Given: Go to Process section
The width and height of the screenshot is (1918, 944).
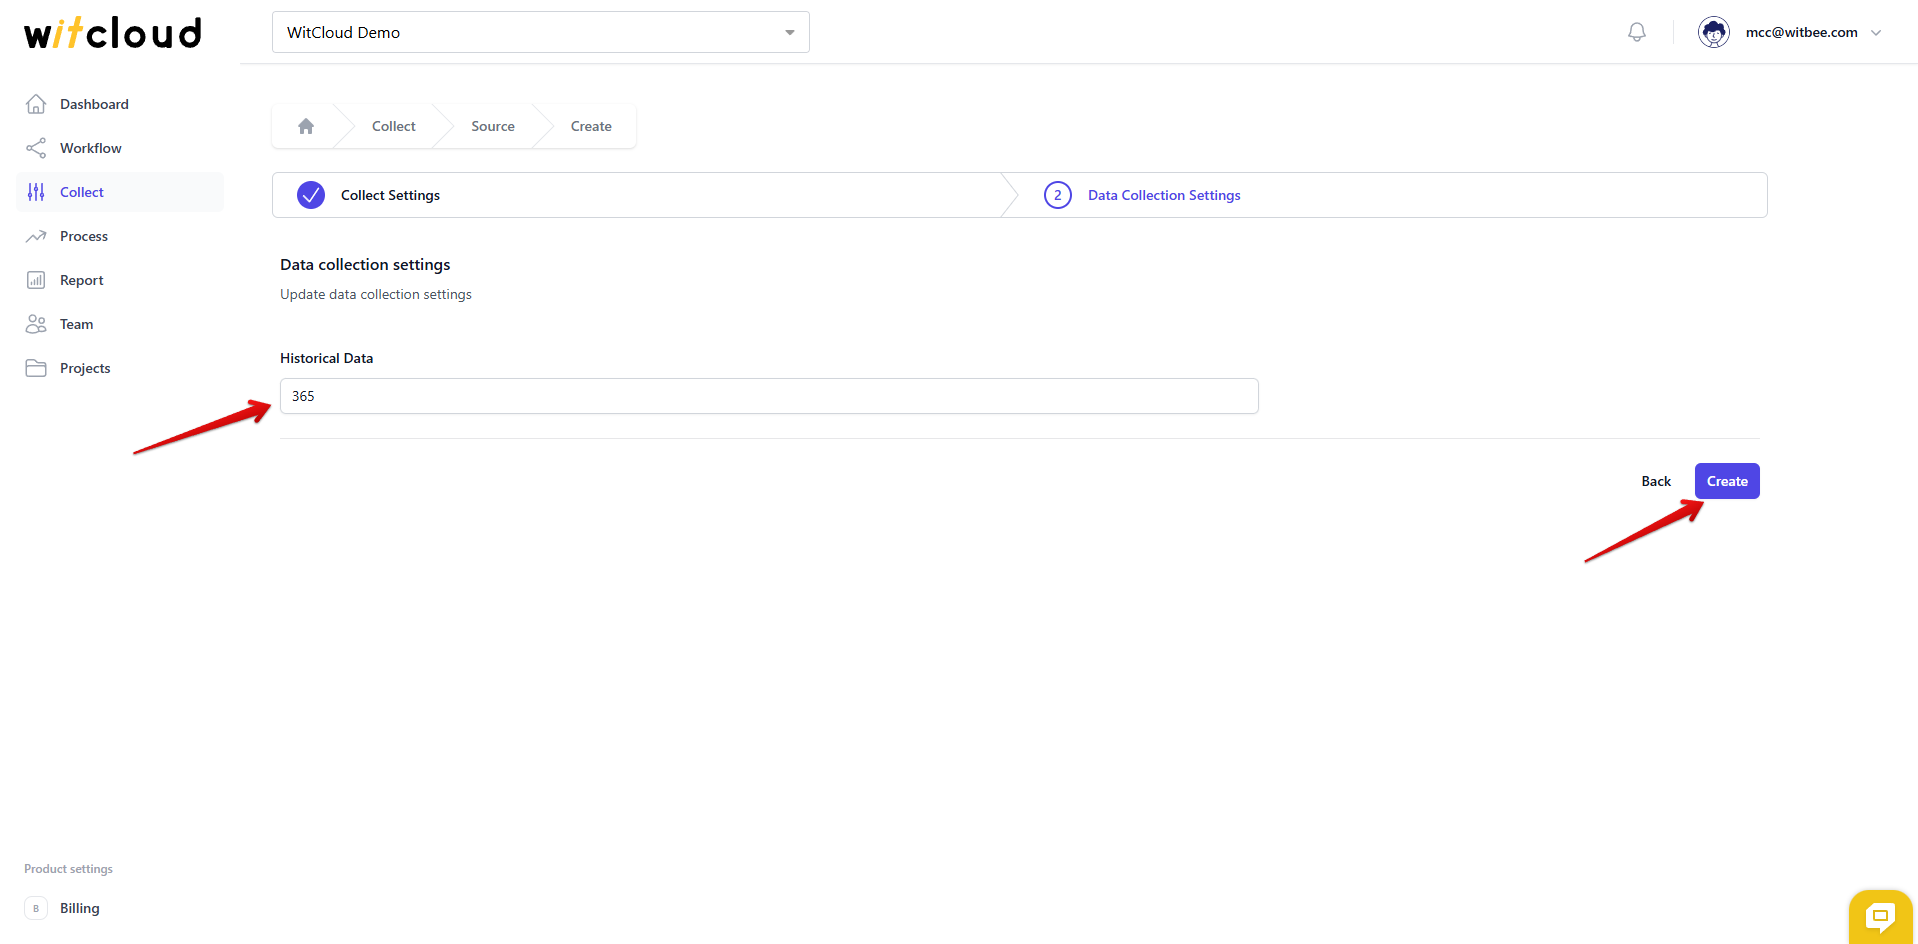Looking at the screenshot, I should [x=84, y=236].
